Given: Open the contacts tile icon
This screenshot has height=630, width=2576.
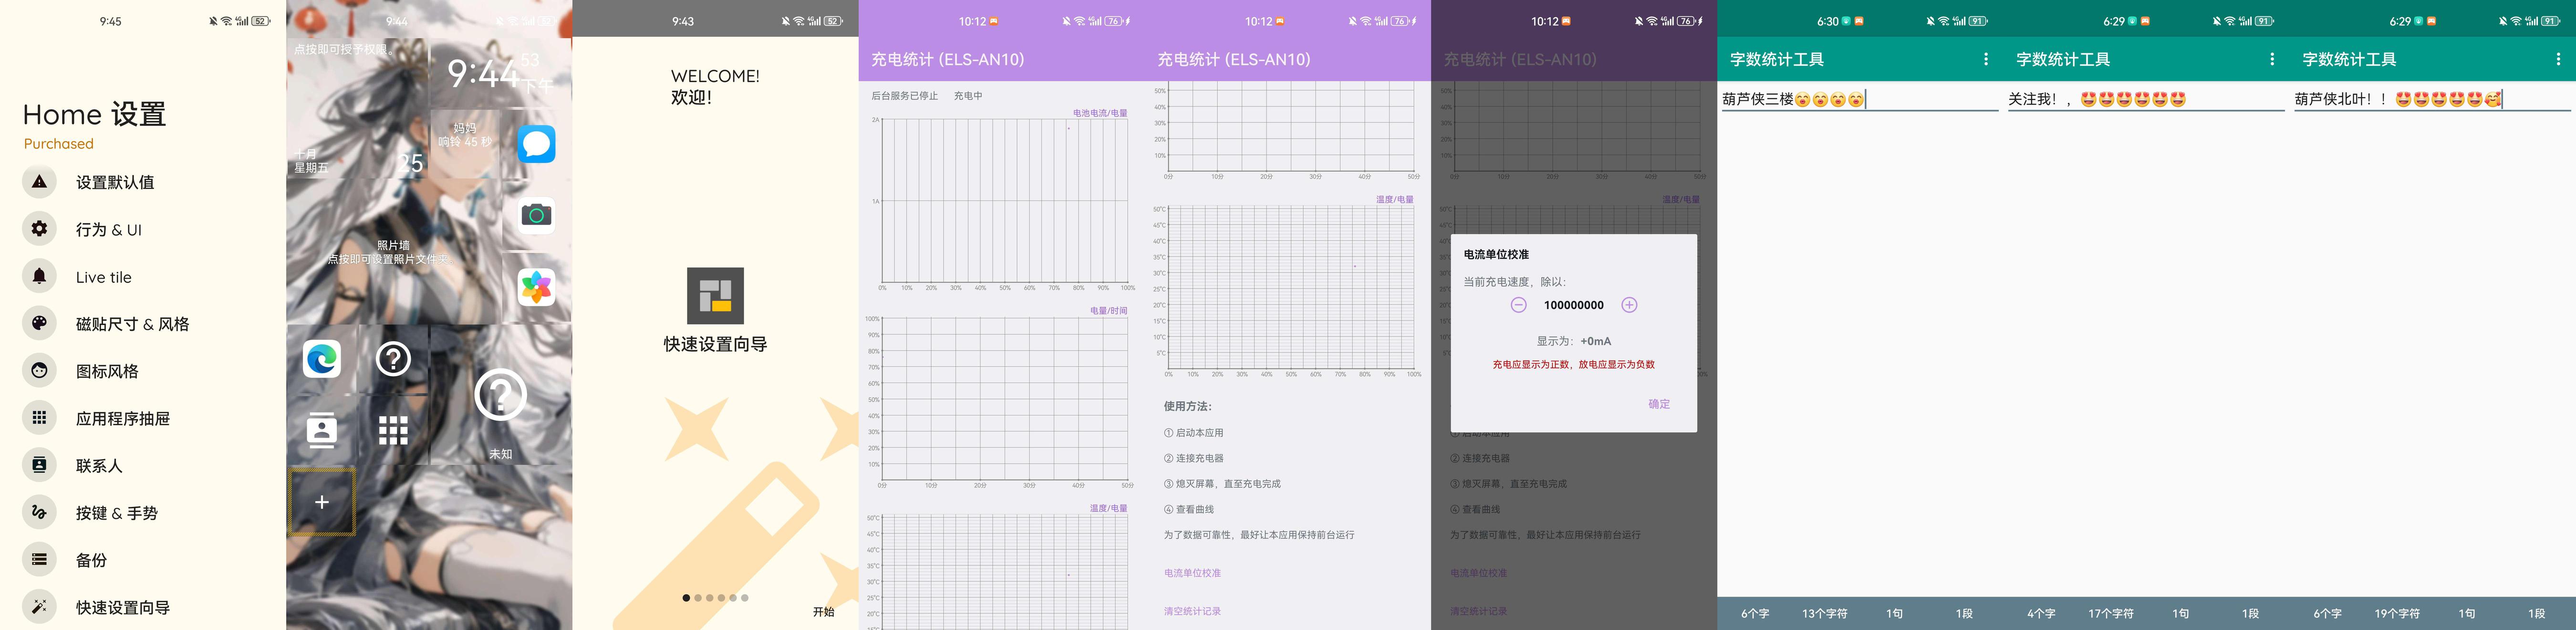Looking at the screenshot, I should [322, 430].
